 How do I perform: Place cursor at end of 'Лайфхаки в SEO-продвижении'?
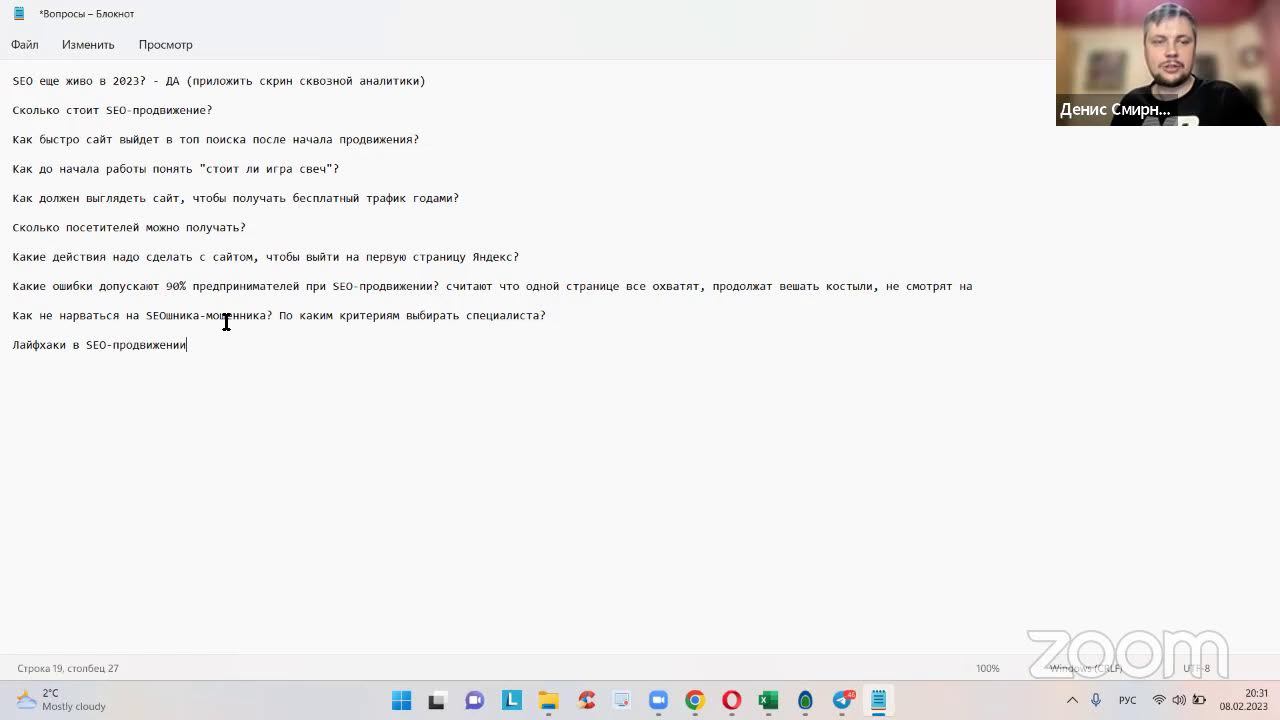[x=187, y=345]
